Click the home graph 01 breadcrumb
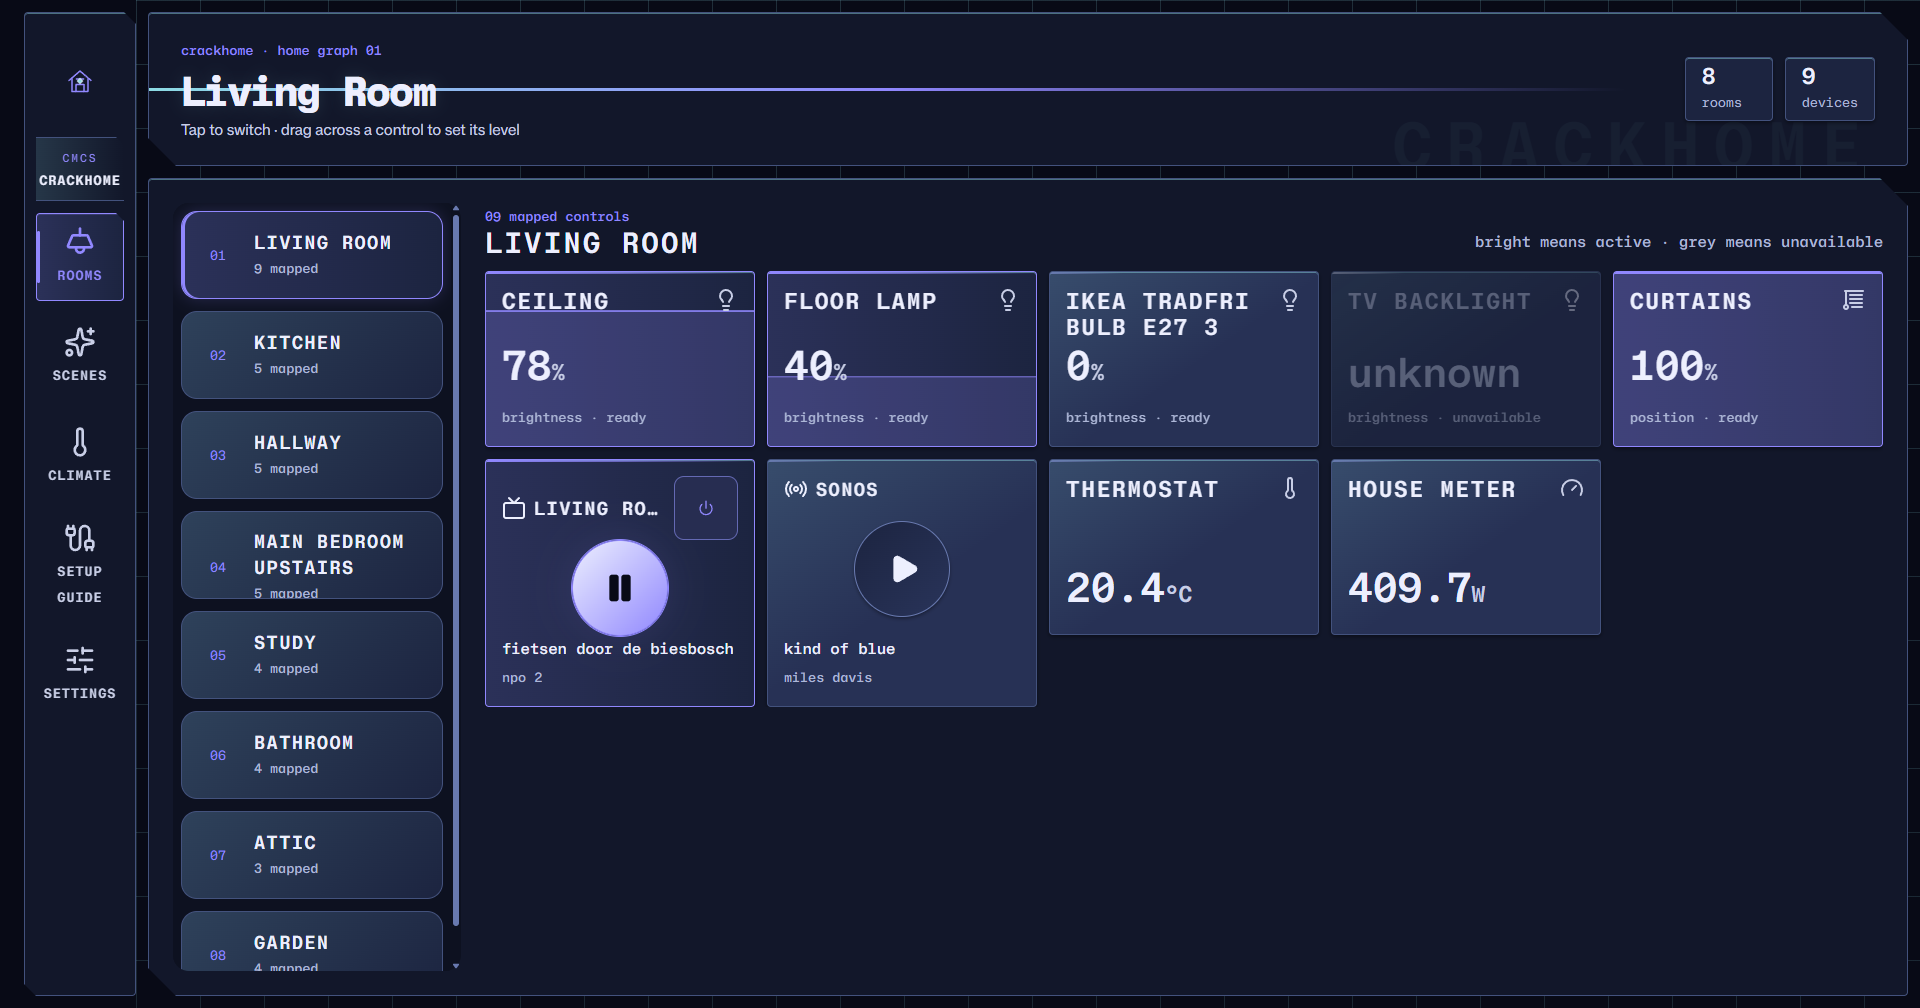 coord(329,51)
